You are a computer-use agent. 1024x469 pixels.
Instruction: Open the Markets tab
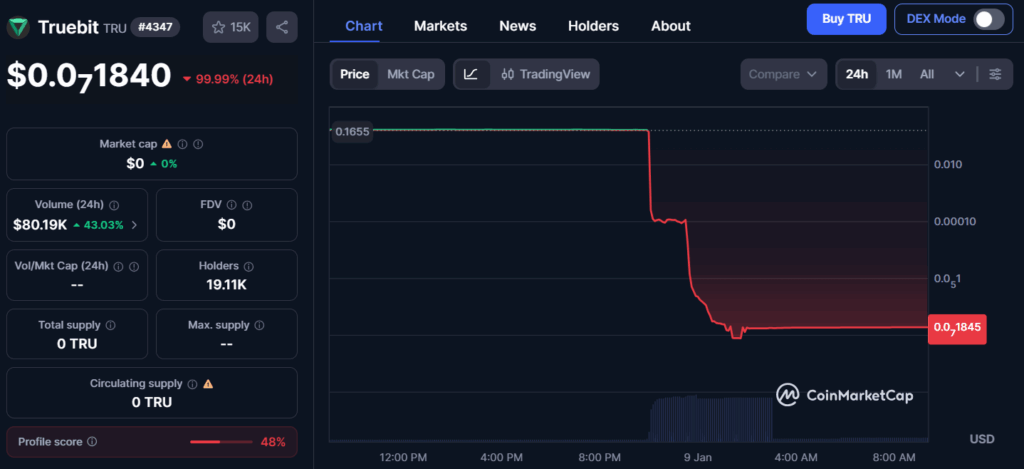point(440,26)
